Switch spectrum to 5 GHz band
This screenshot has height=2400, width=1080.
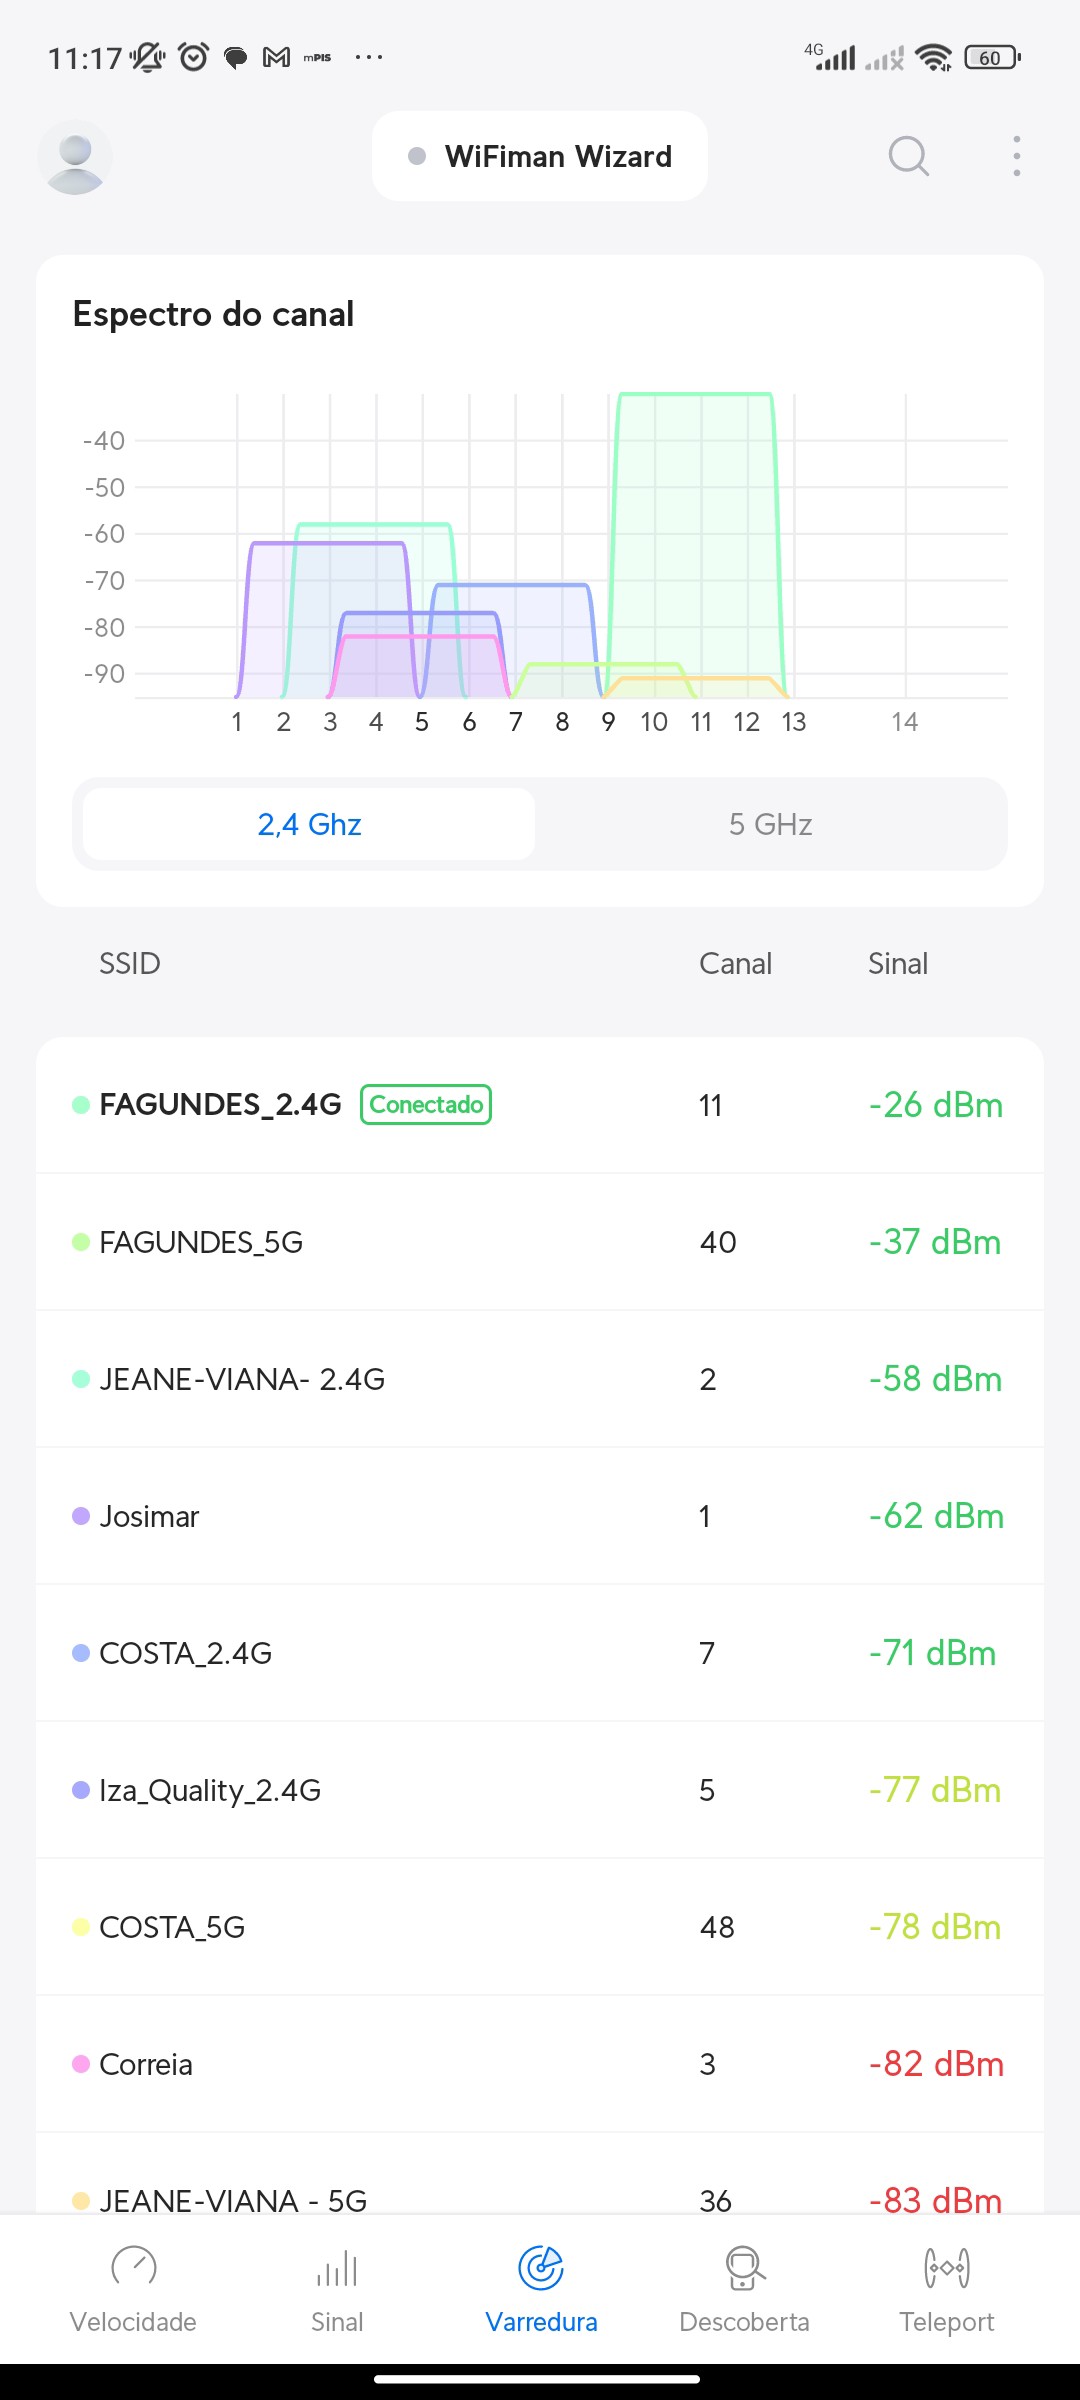point(770,824)
